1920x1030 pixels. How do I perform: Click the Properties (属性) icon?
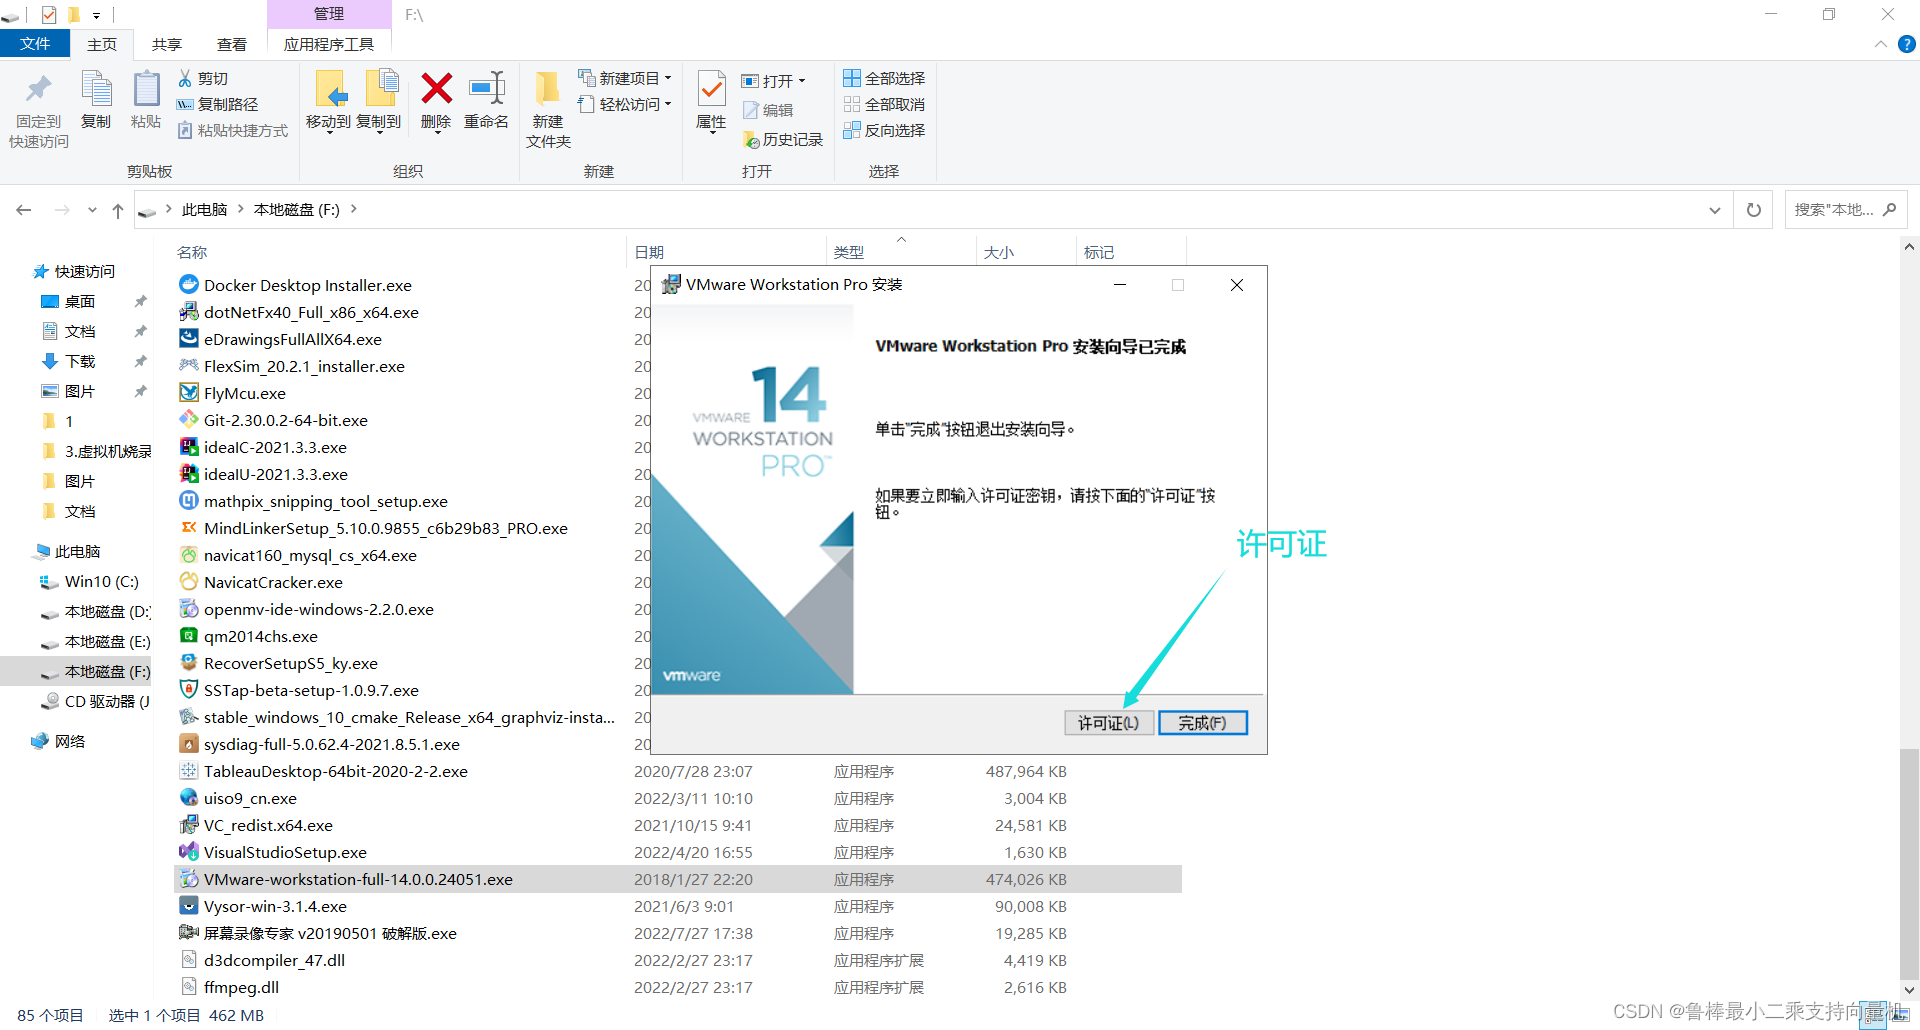[711, 89]
